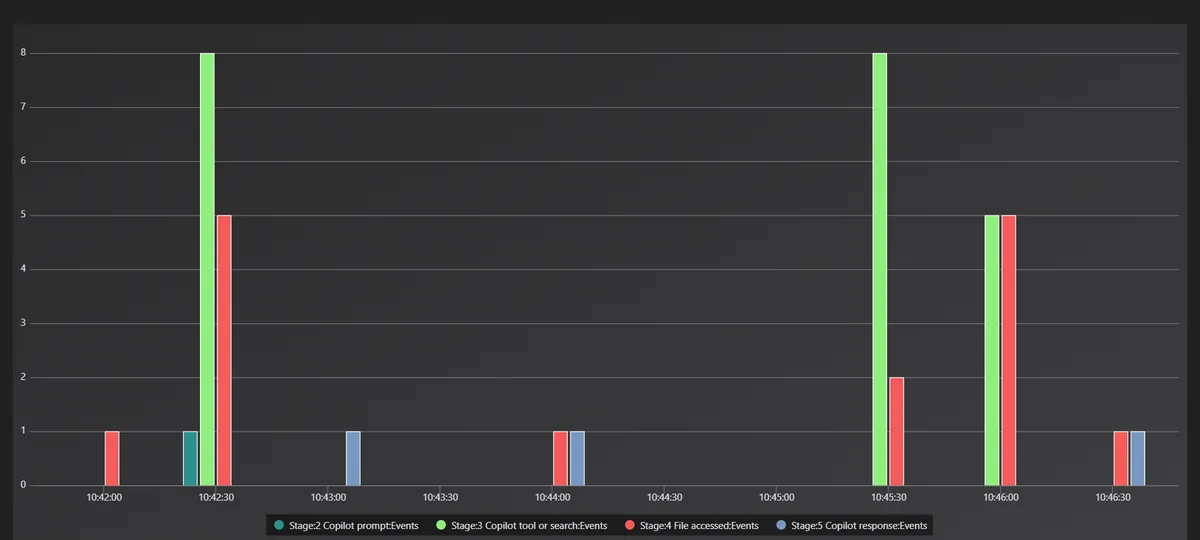
Task: Select the red 5-event bar near 10:42:30
Action: click(224, 350)
